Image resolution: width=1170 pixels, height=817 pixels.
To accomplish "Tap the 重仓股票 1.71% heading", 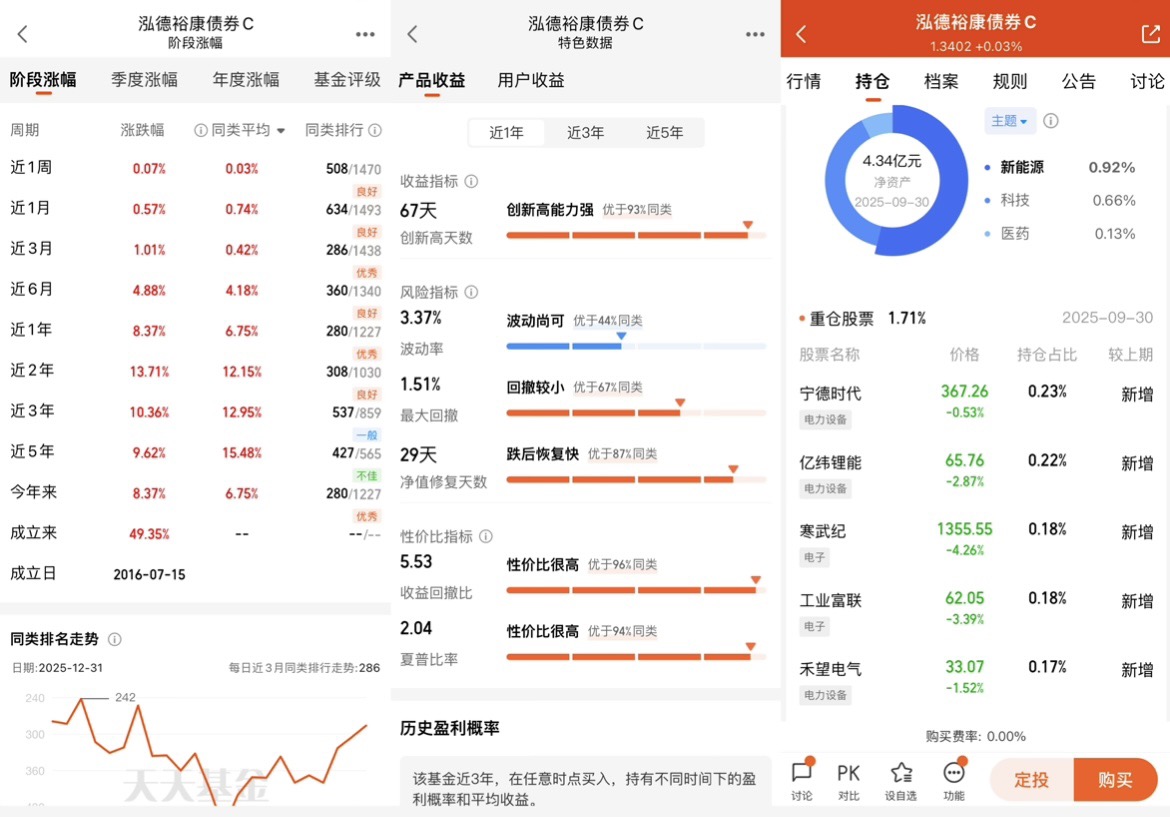I will click(x=863, y=319).
